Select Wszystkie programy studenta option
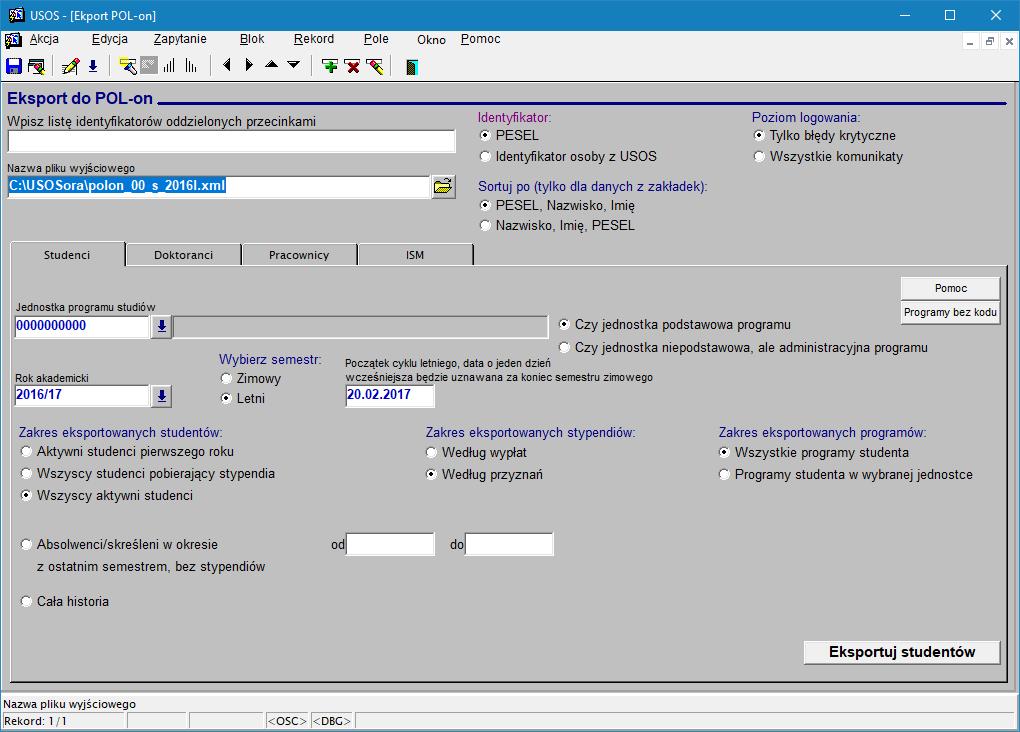This screenshot has height=732, width=1020. pos(724,452)
